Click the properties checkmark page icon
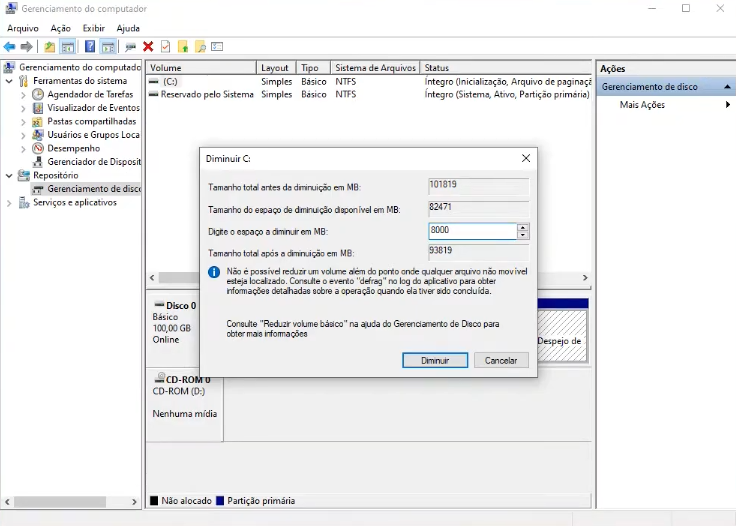 (165, 46)
